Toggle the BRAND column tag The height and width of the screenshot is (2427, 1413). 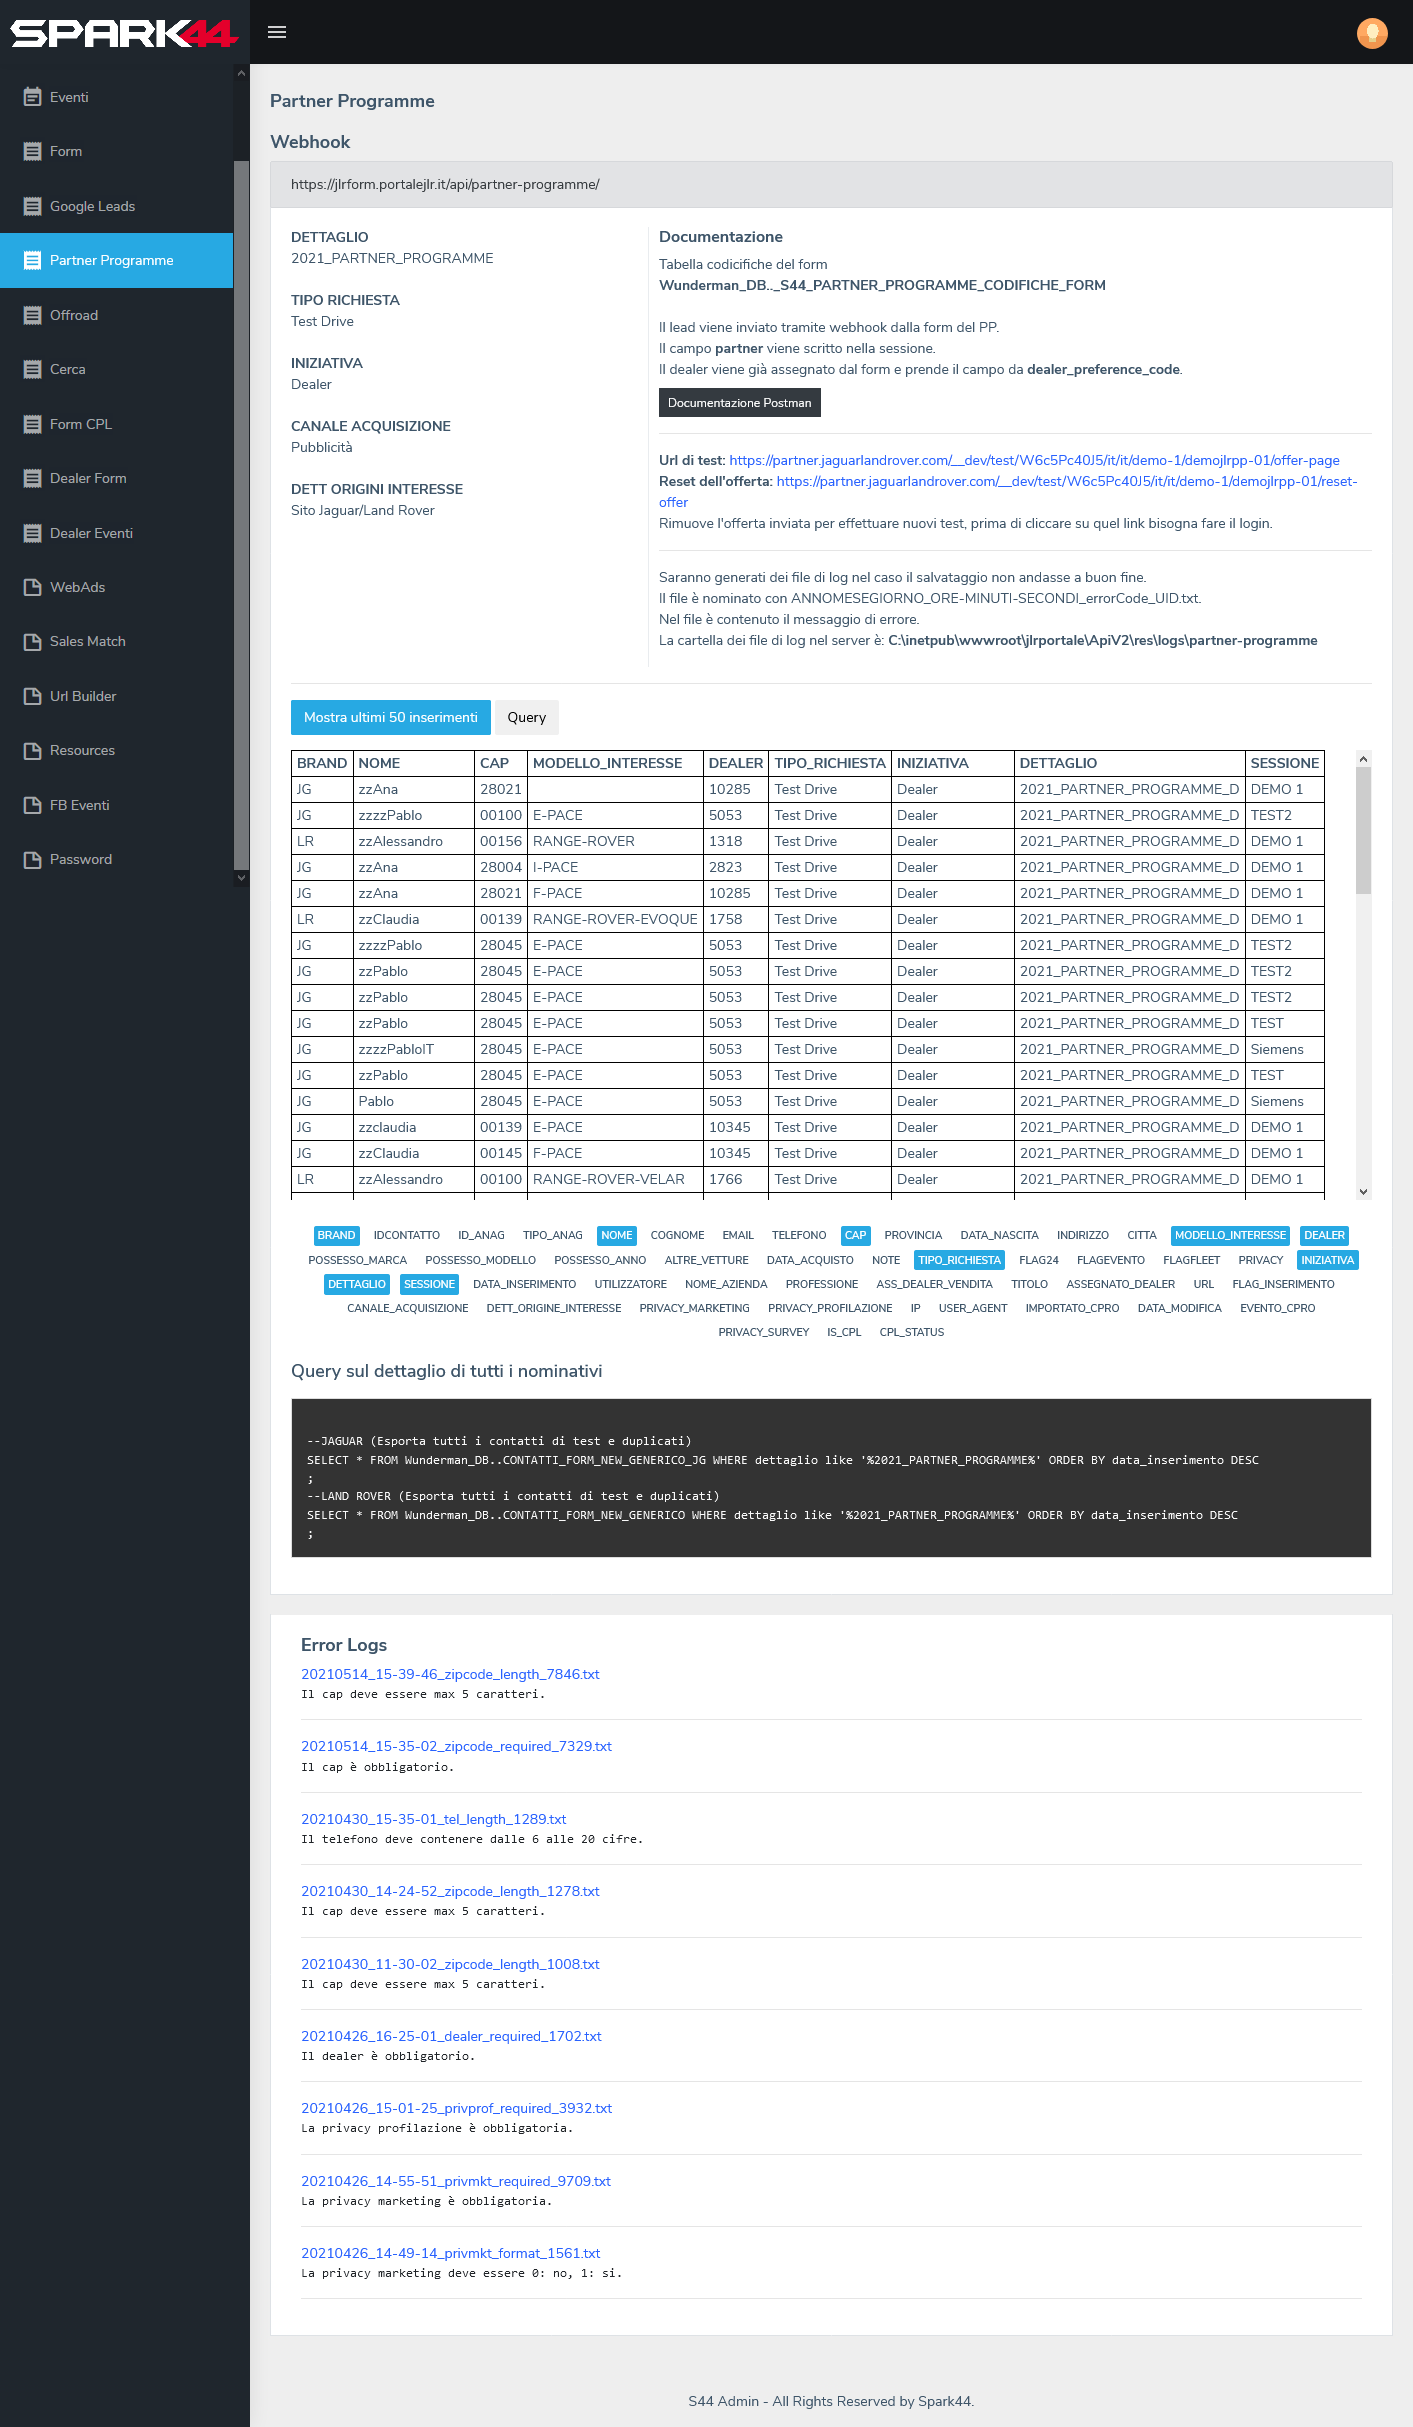coord(336,1236)
